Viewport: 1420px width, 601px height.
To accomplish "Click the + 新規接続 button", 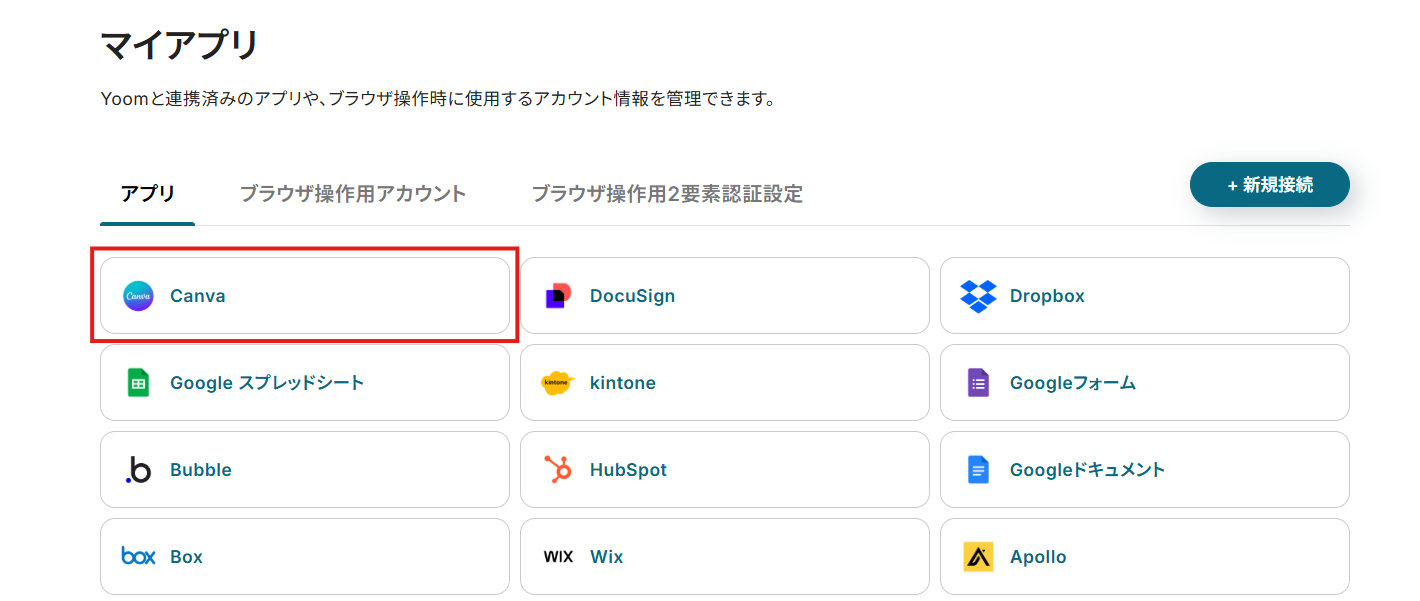I will pos(1270,185).
